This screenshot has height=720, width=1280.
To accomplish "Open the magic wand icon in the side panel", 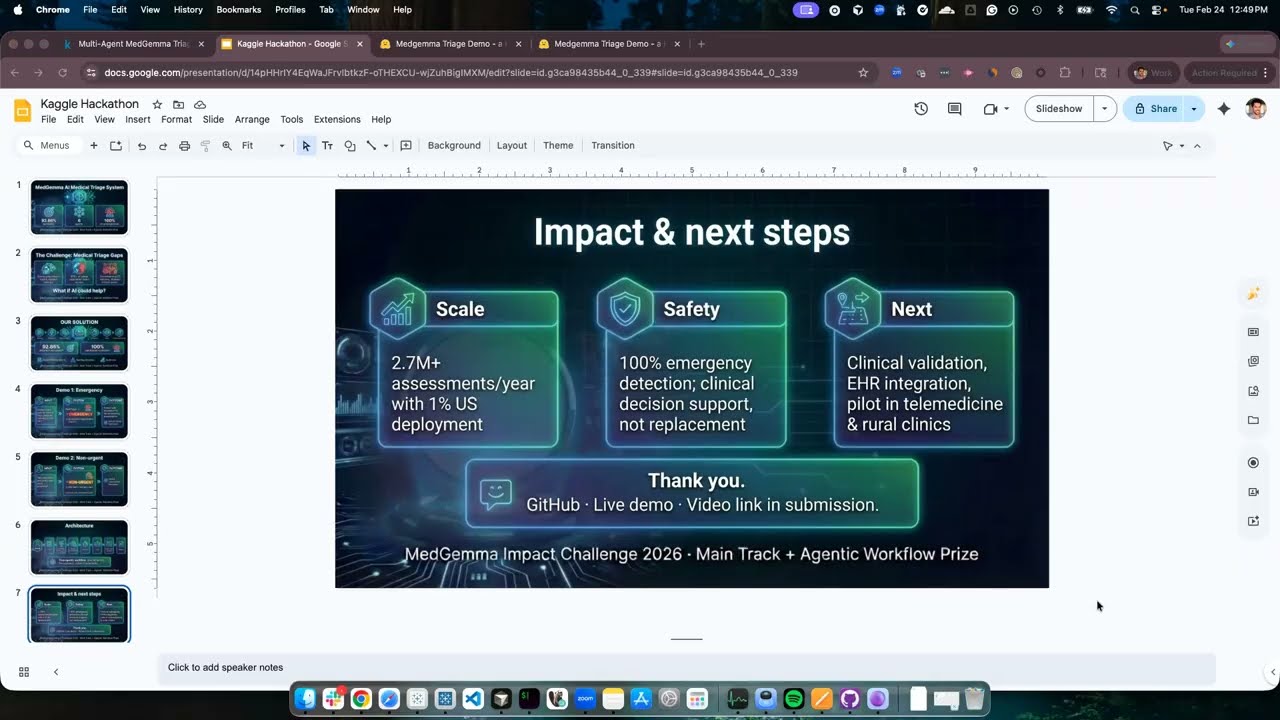I will point(1253,293).
